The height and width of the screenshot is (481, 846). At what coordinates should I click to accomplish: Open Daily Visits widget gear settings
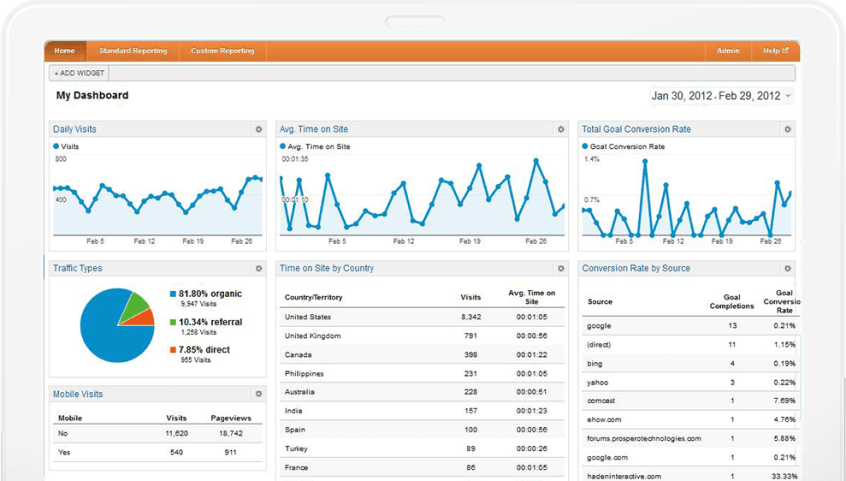point(259,129)
